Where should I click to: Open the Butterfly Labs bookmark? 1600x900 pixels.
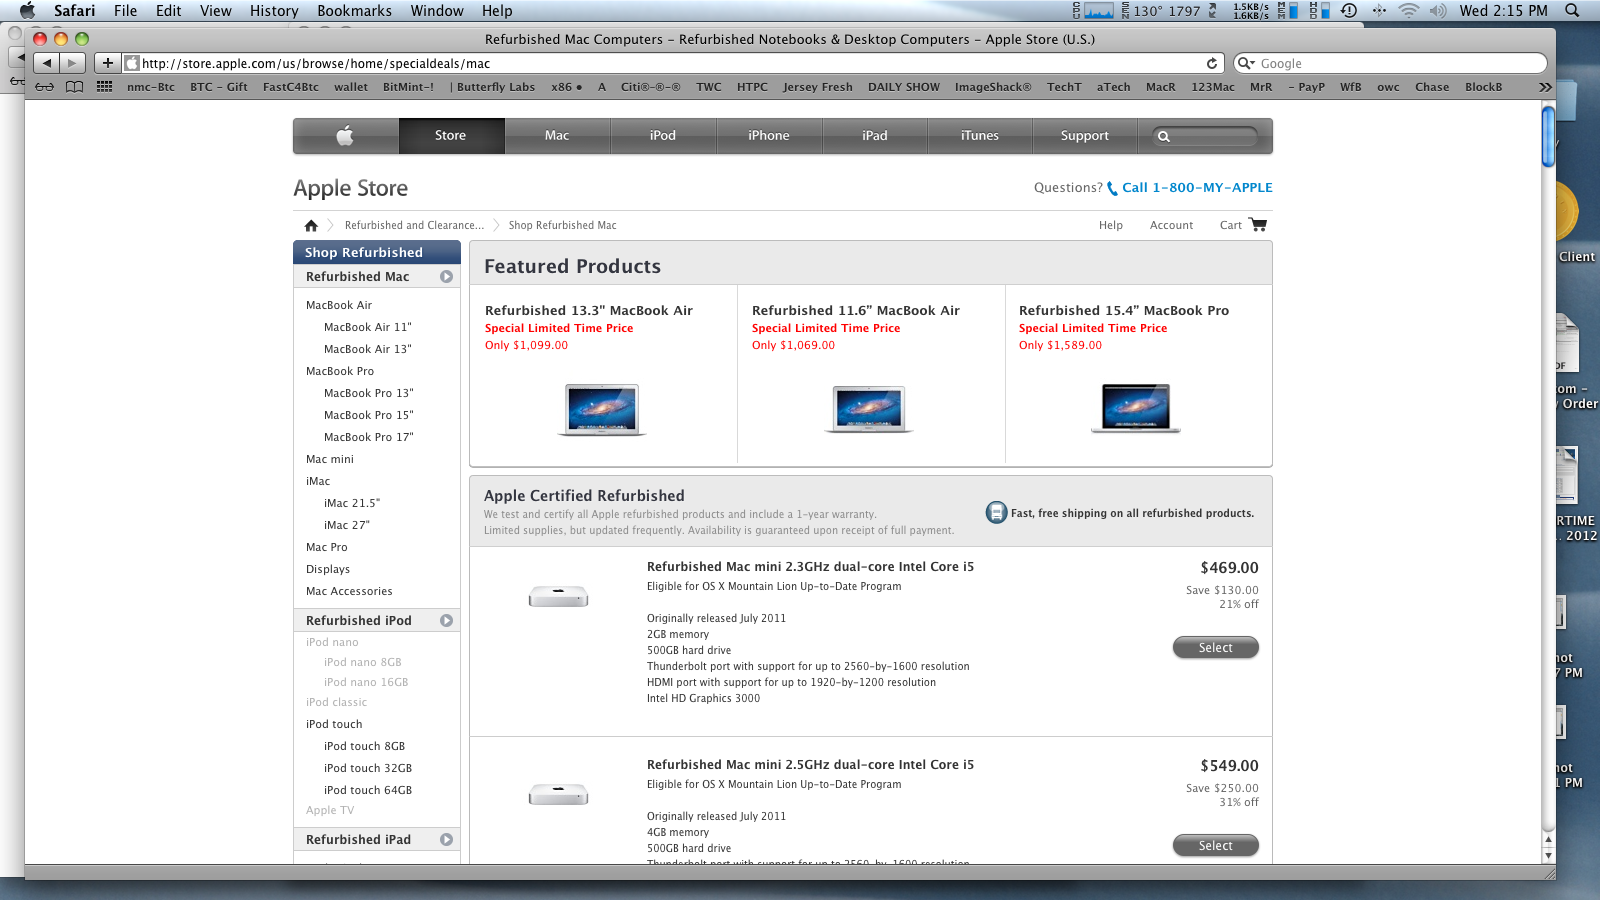(x=496, y=87)
